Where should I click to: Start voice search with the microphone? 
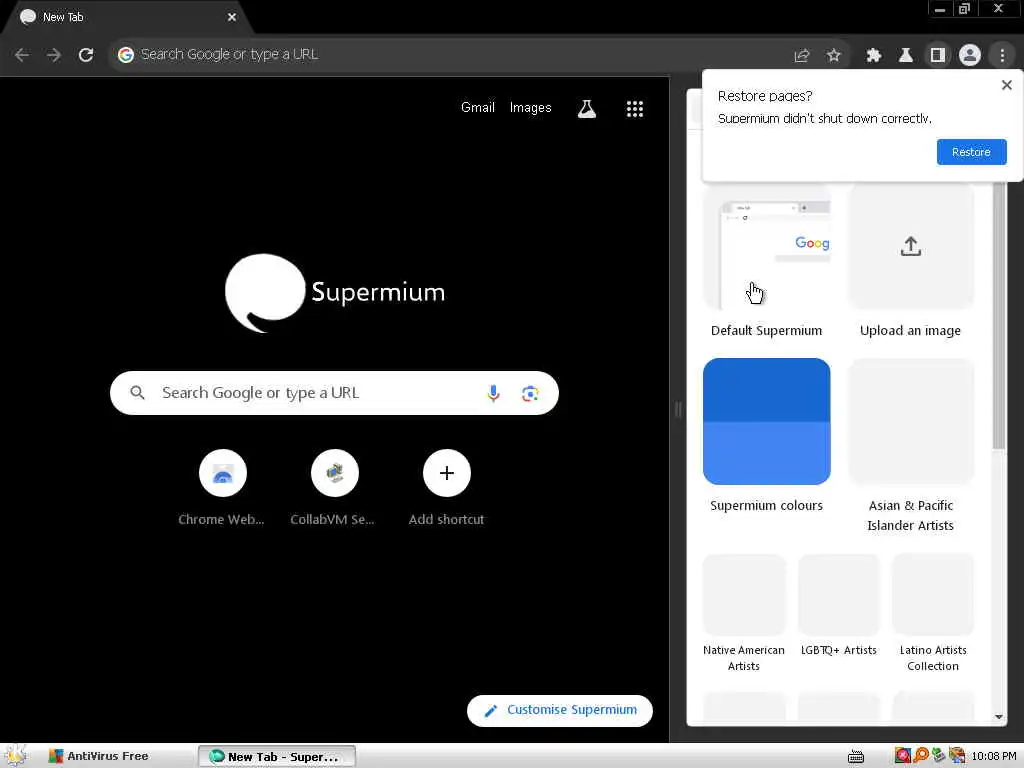pyautogui.click(x=493, y=393)
